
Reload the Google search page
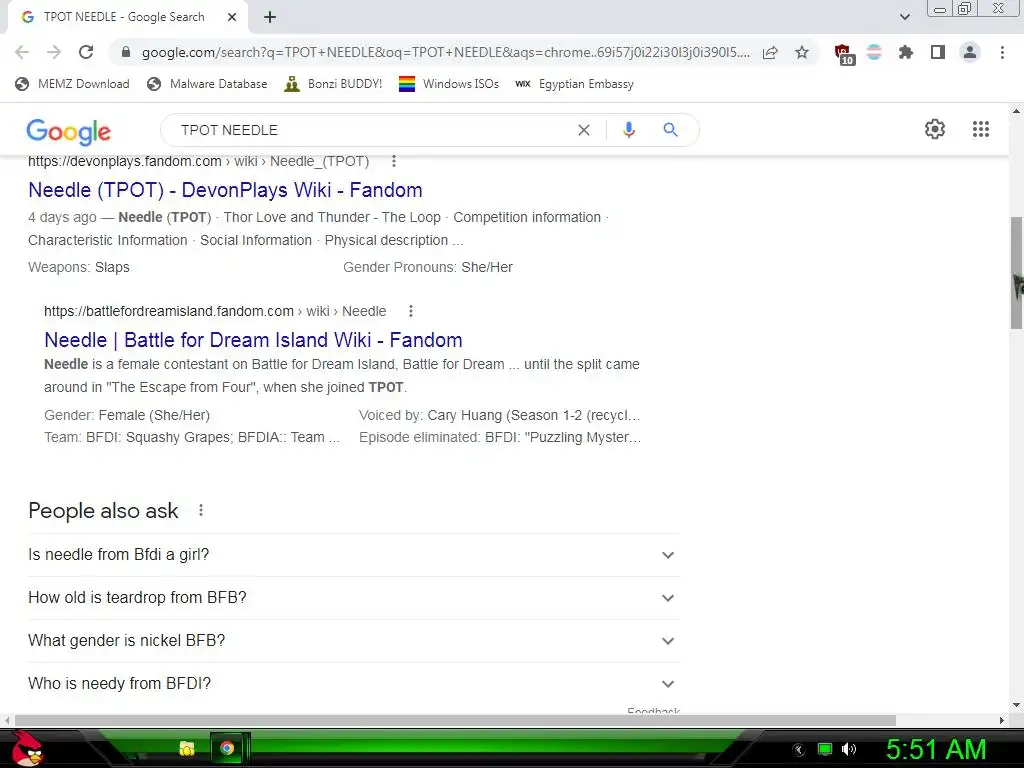point(86,52)
